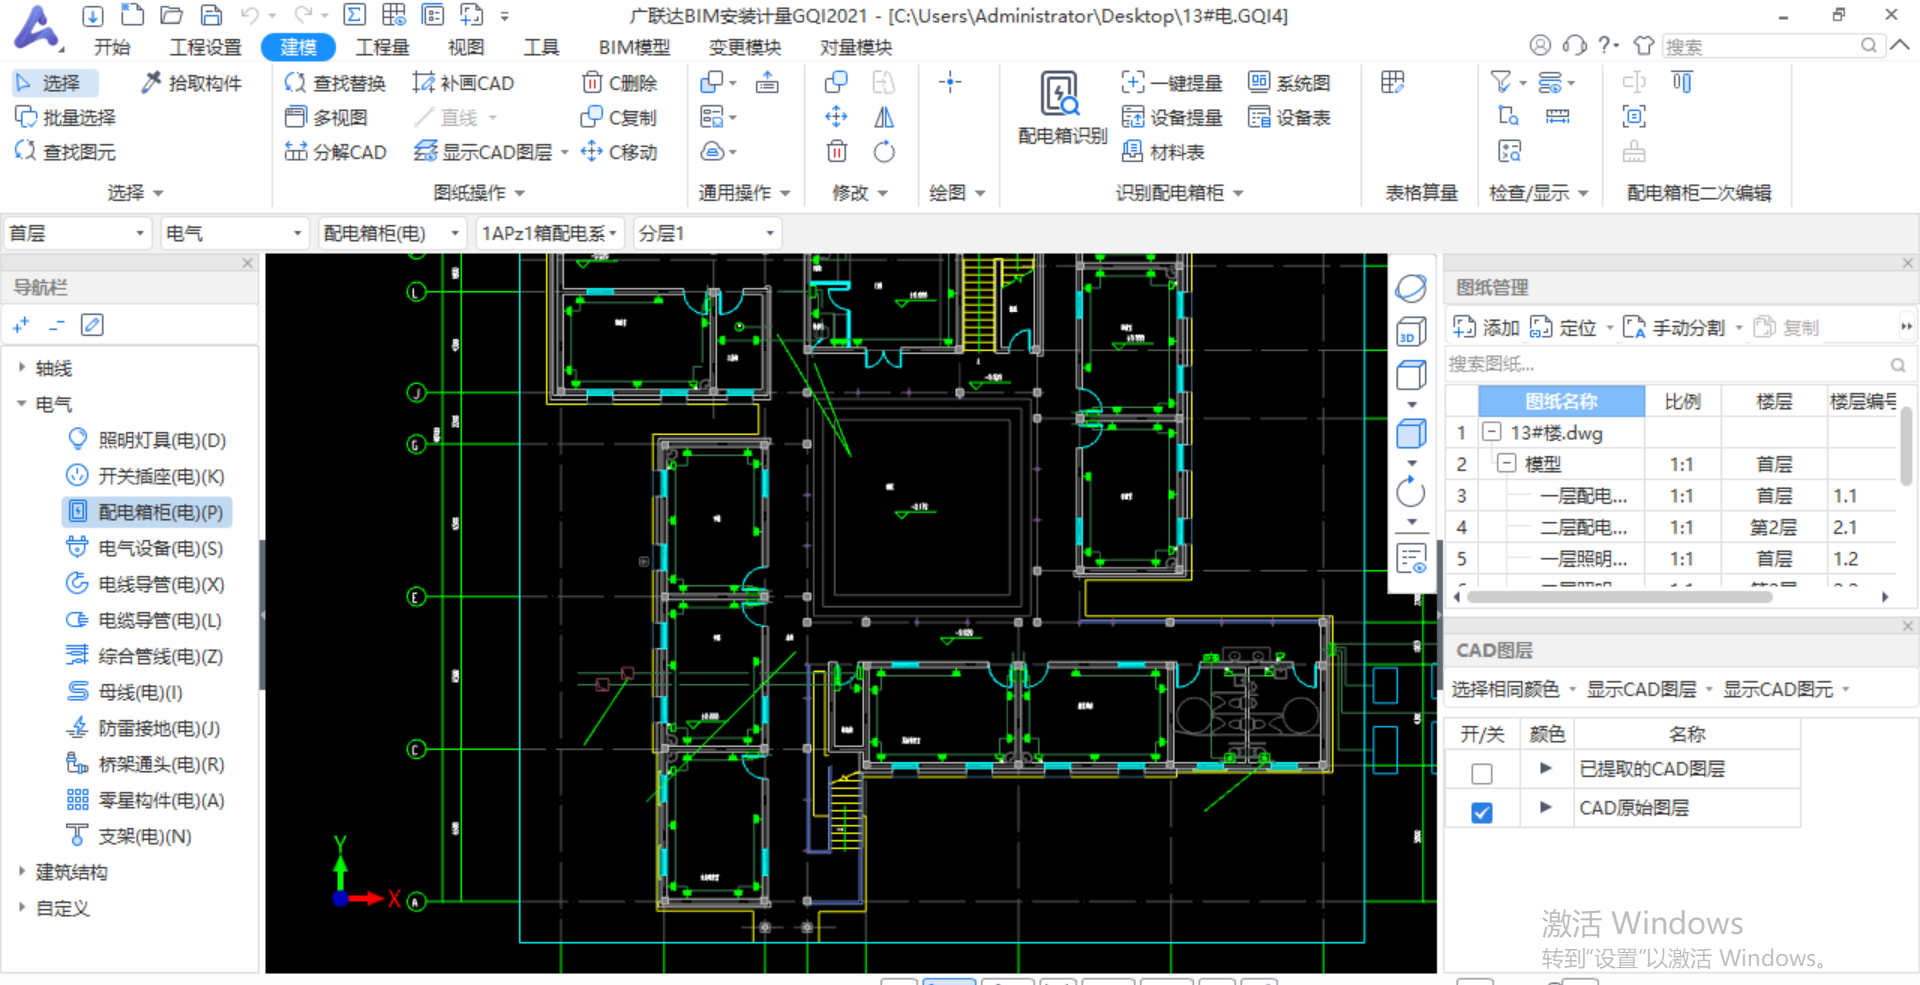Open the BIM模型 ribbon tab

click(x=634, y=47)
